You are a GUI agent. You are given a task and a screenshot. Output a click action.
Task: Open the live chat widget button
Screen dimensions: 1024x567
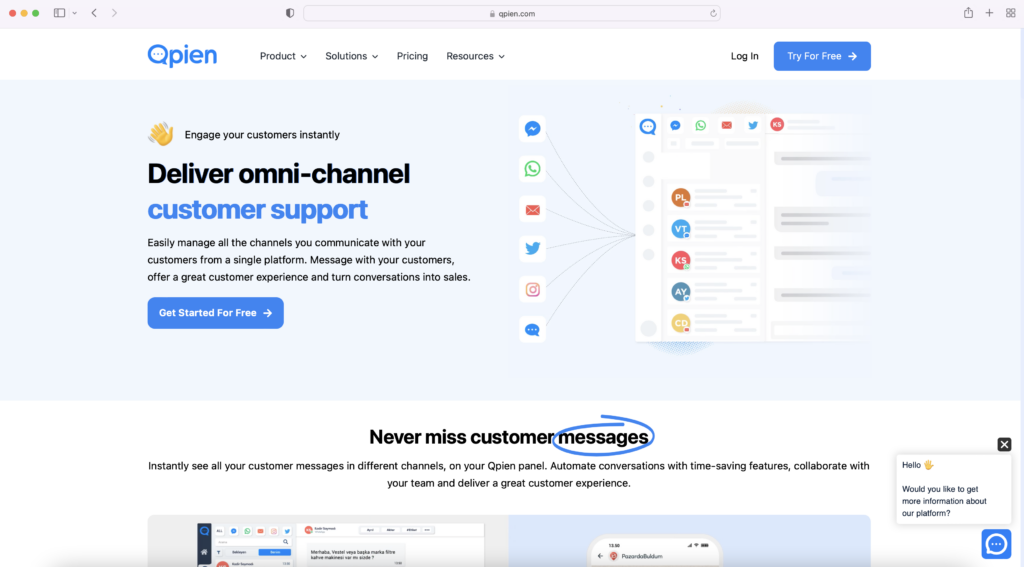[997, 543]
